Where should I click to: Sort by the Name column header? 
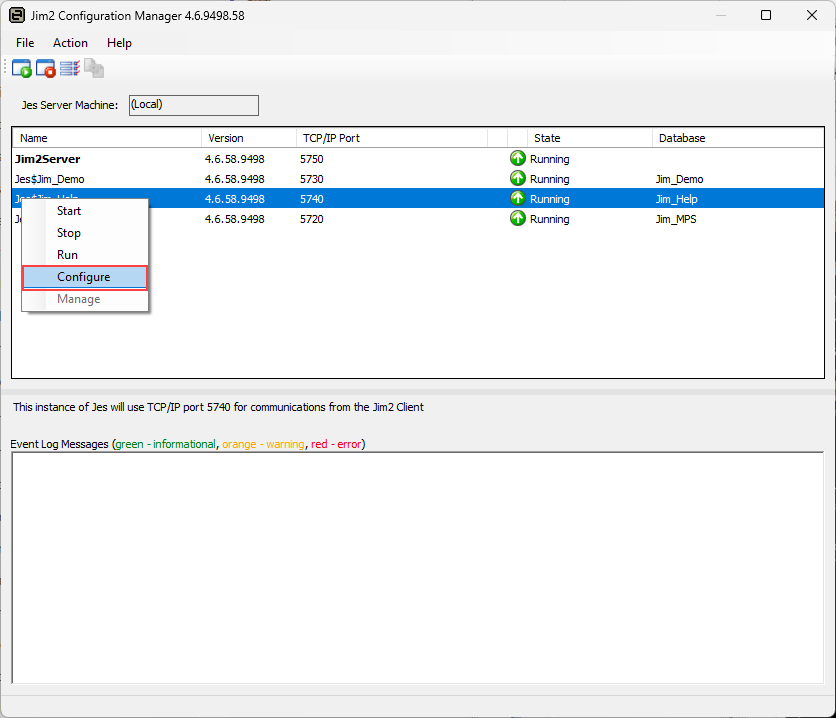[x=107, y=138]
